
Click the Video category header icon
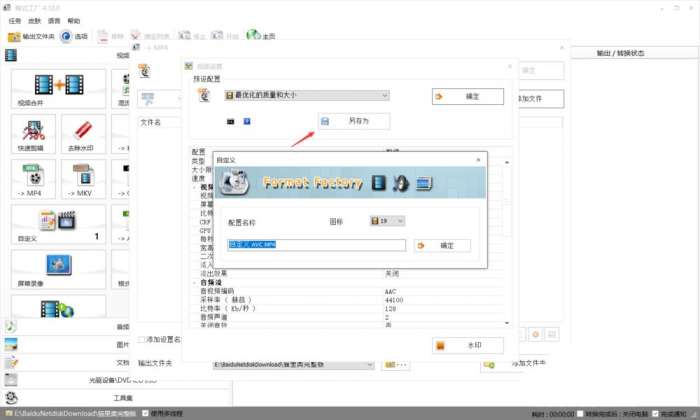(11, 55)
